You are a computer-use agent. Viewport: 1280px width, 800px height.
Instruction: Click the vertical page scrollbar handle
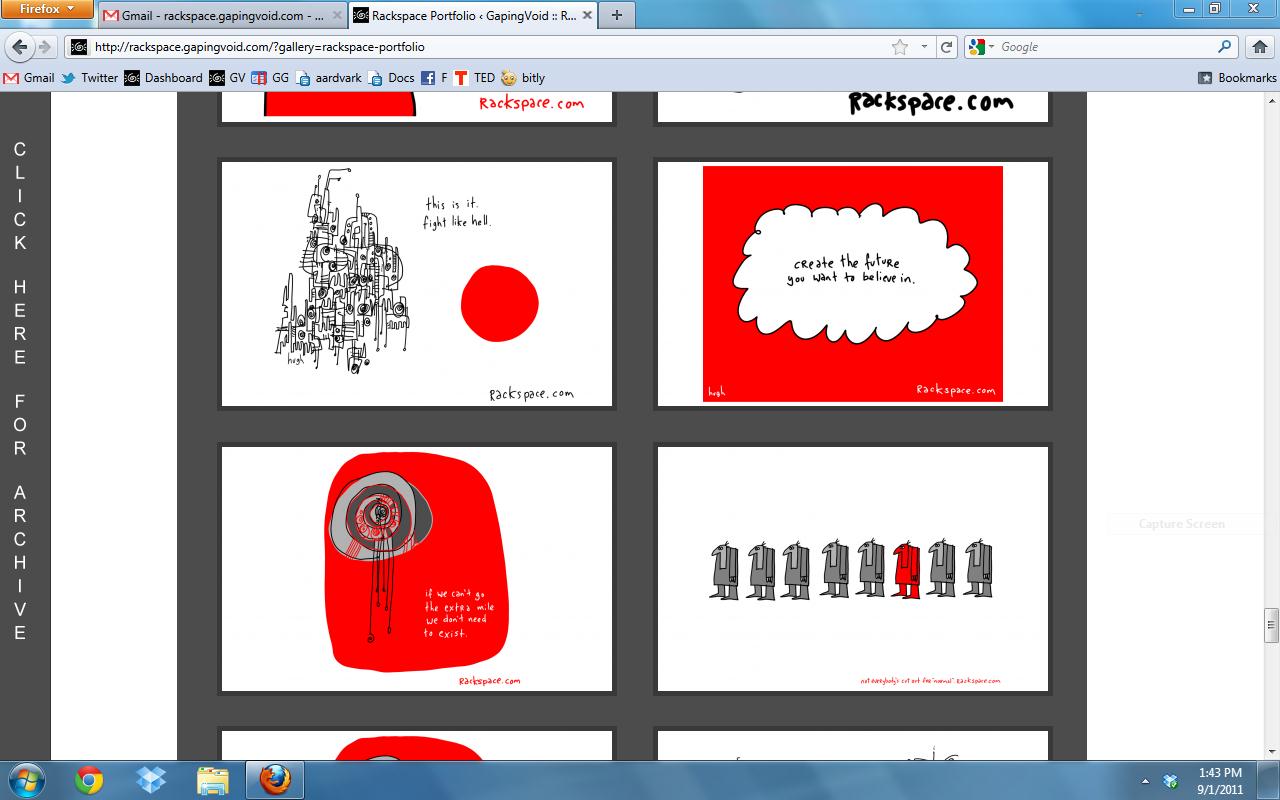pos(1272,625)
